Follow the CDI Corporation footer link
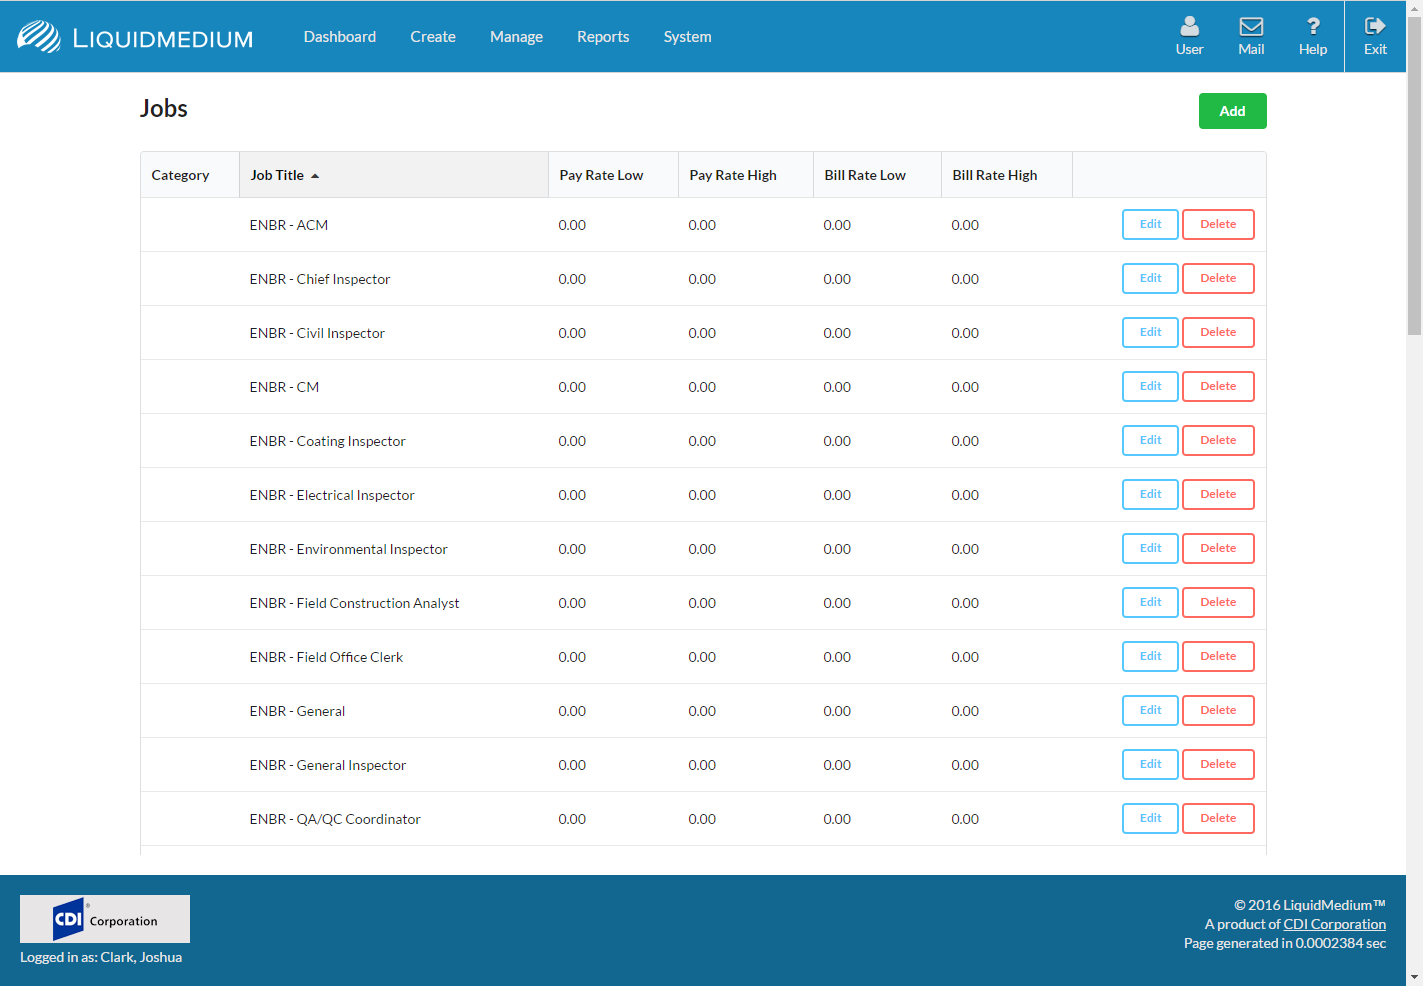 [1334, 924]
